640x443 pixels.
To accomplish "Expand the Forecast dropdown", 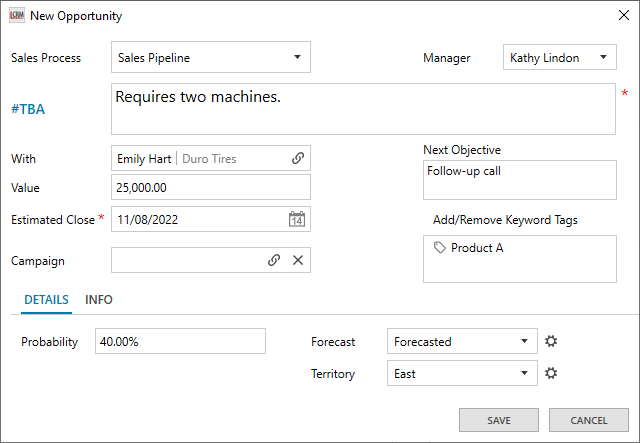I will [x=524, y=341].
